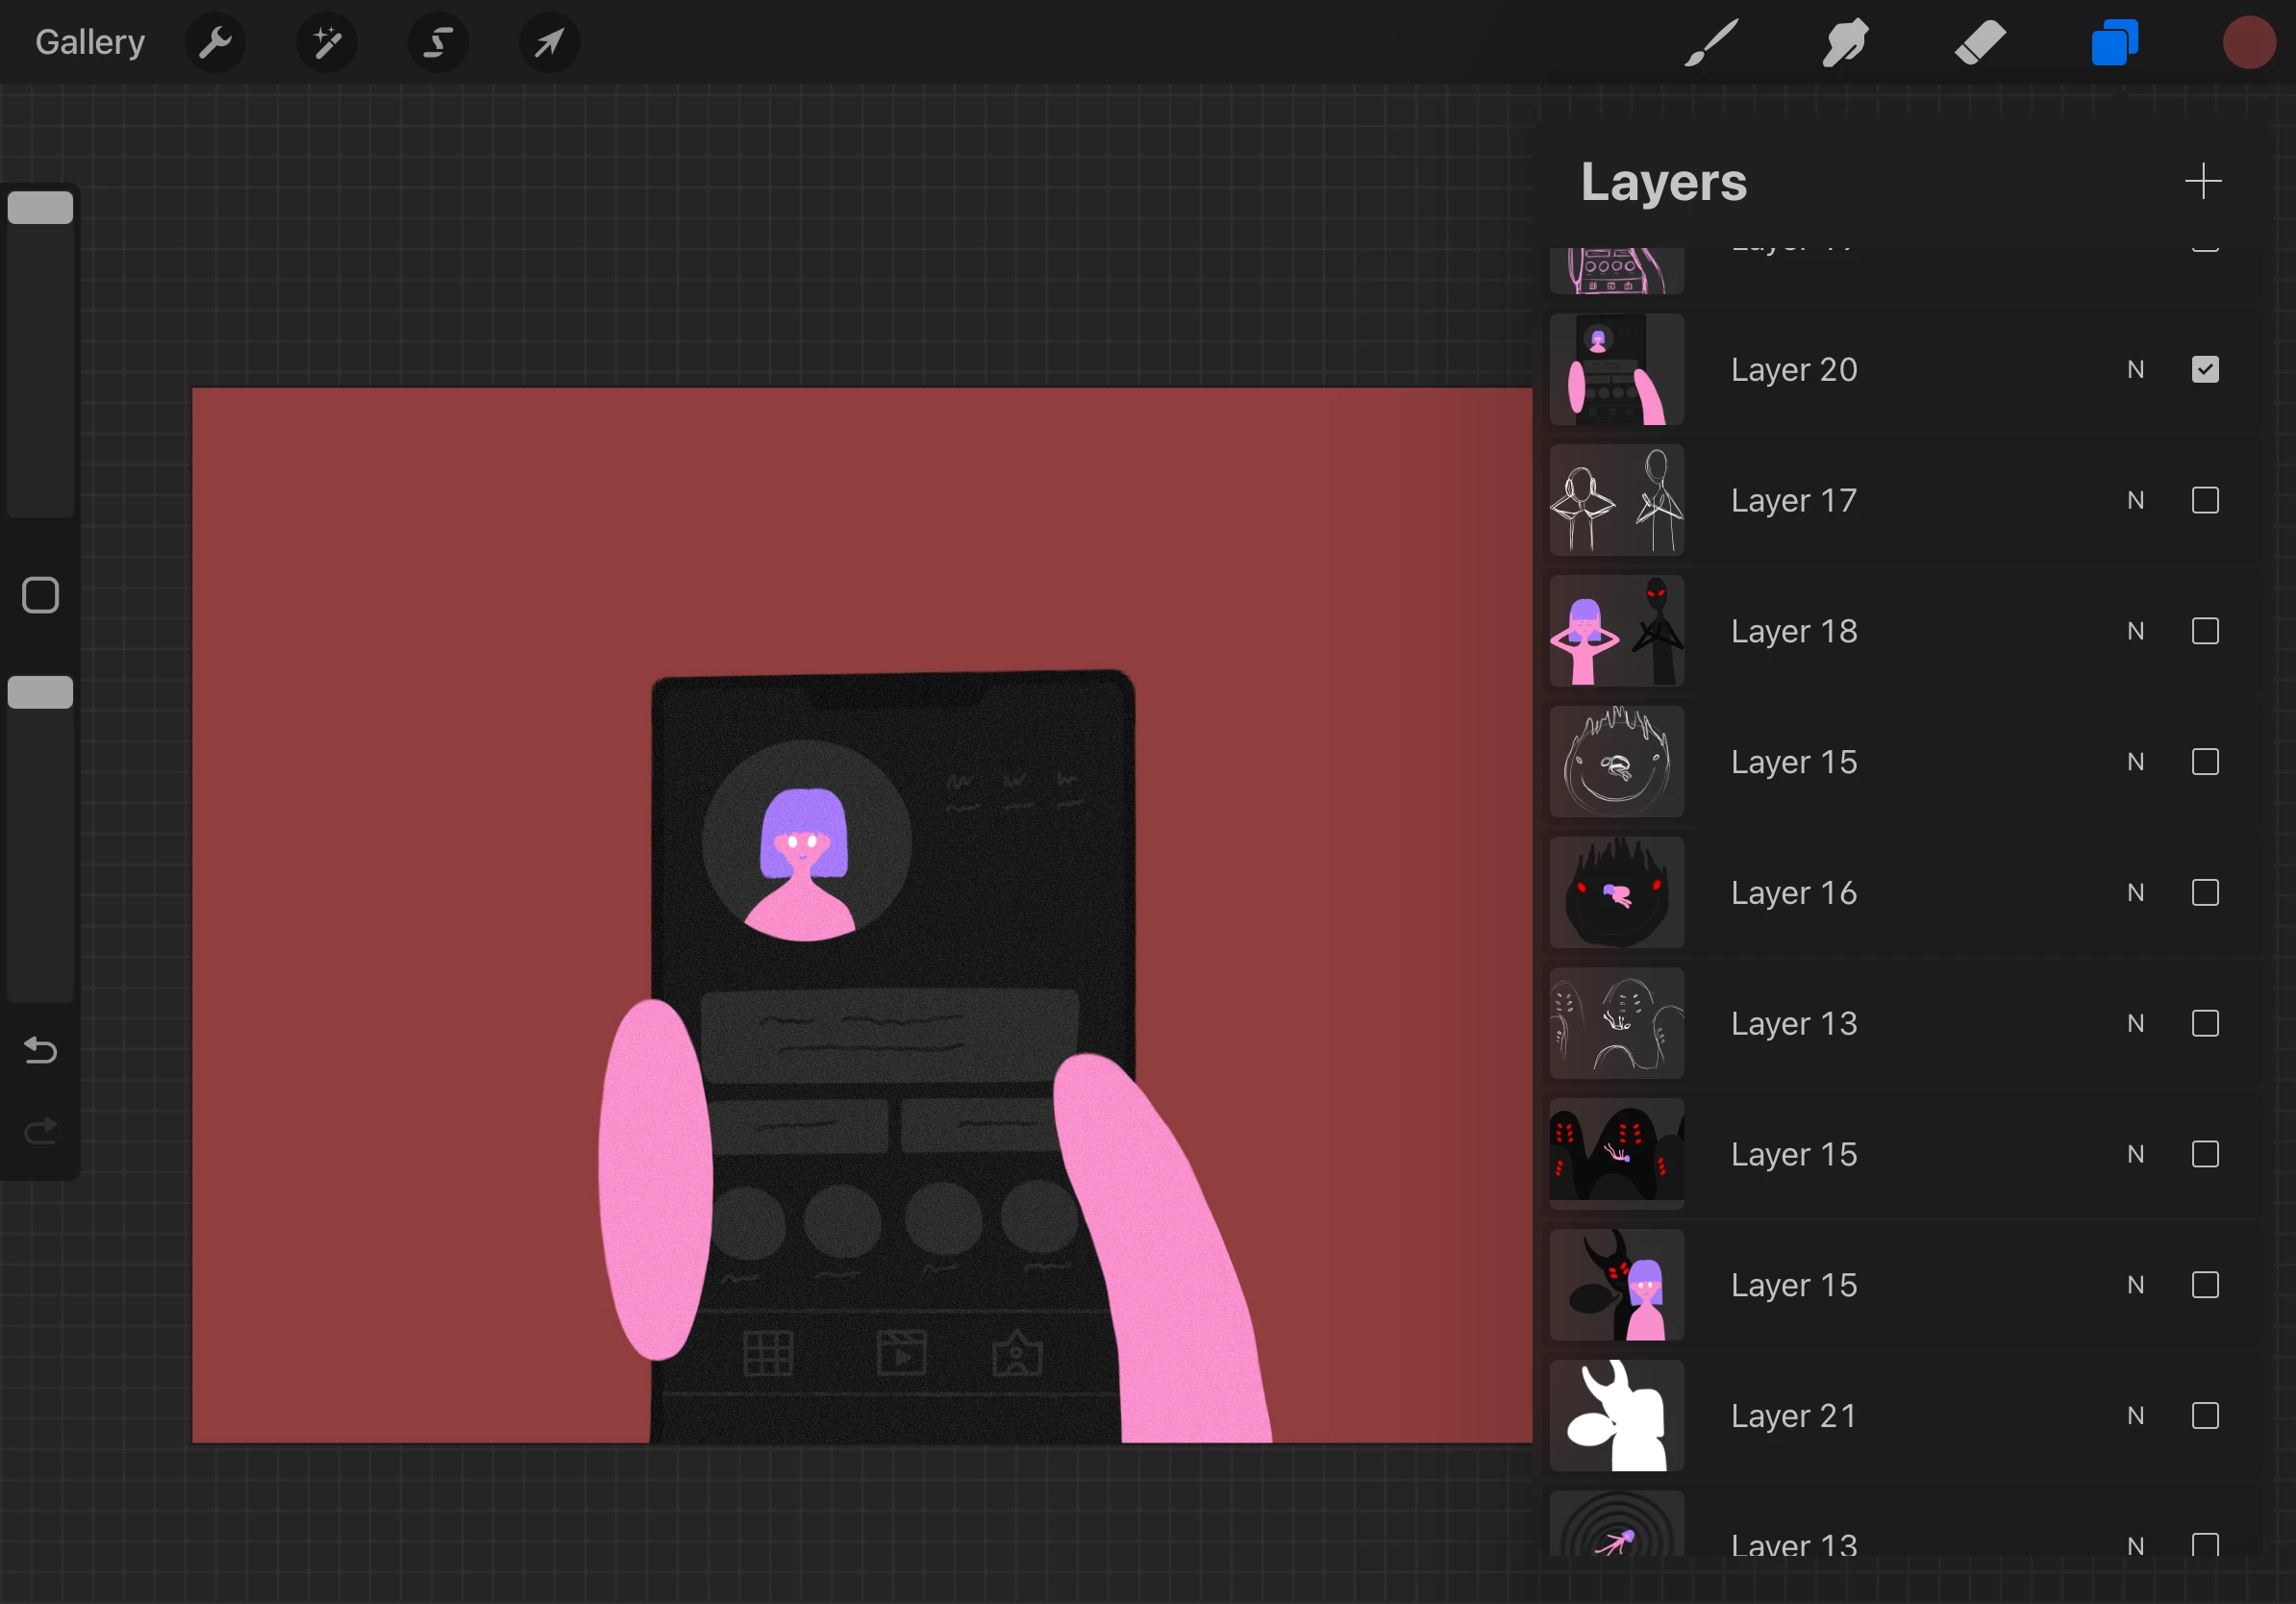Image resolution: width=2296 pixels, height=1604 pixels.
Task: Click the "Layer 21" name
Action: 1794,1416
